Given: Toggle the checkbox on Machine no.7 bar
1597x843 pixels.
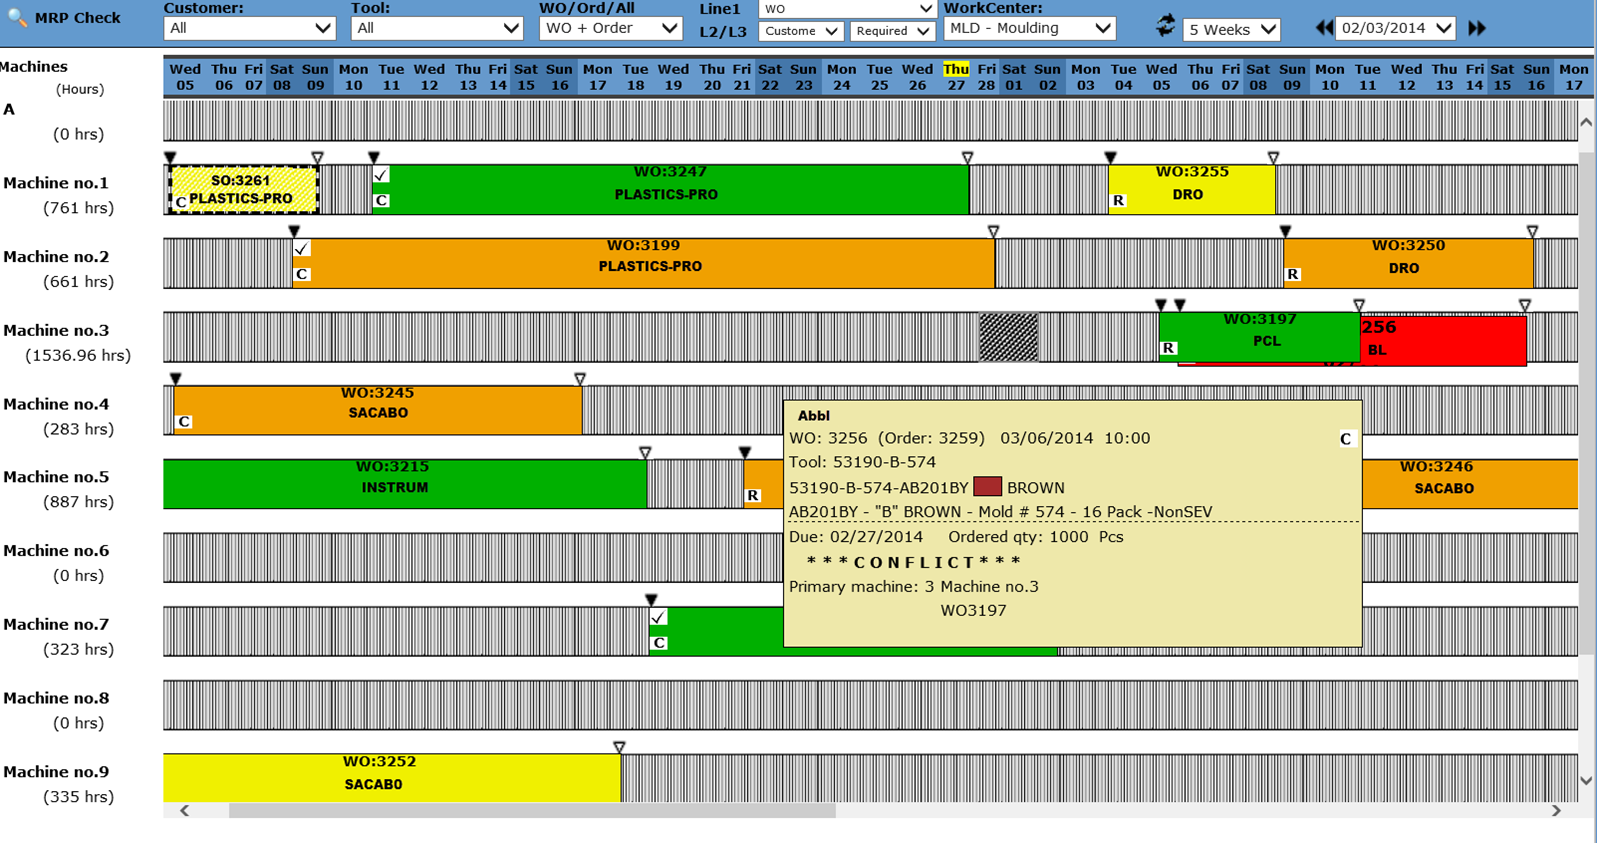Looking at the screenshot, I should [x=658, y=617].
